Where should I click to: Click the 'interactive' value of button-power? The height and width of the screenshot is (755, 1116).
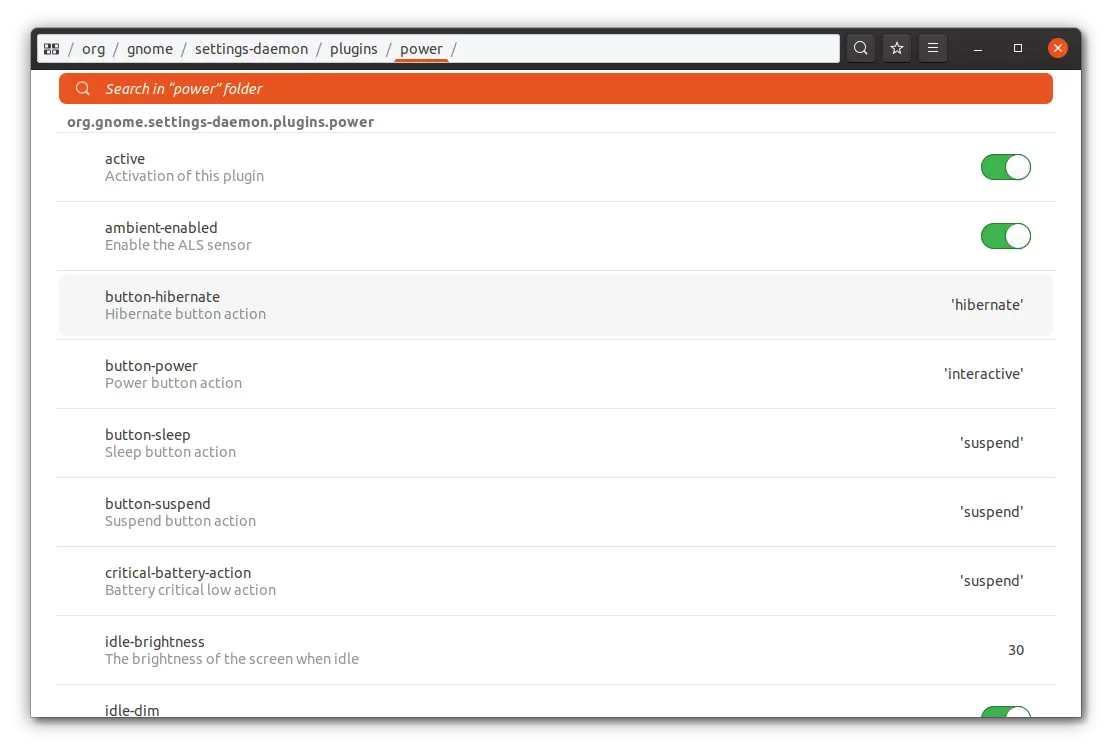click(984, 374)
